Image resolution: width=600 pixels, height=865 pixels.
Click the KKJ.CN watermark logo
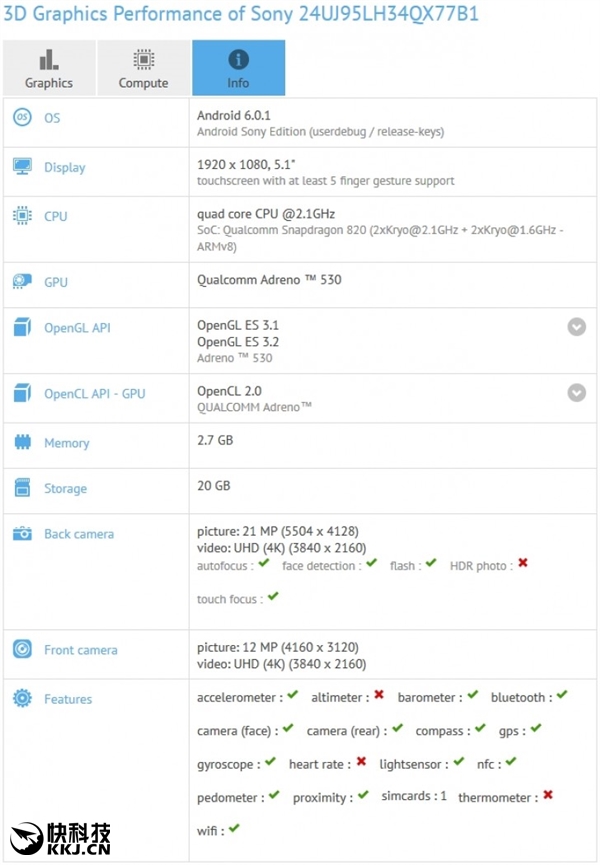[x=60, y=838]
